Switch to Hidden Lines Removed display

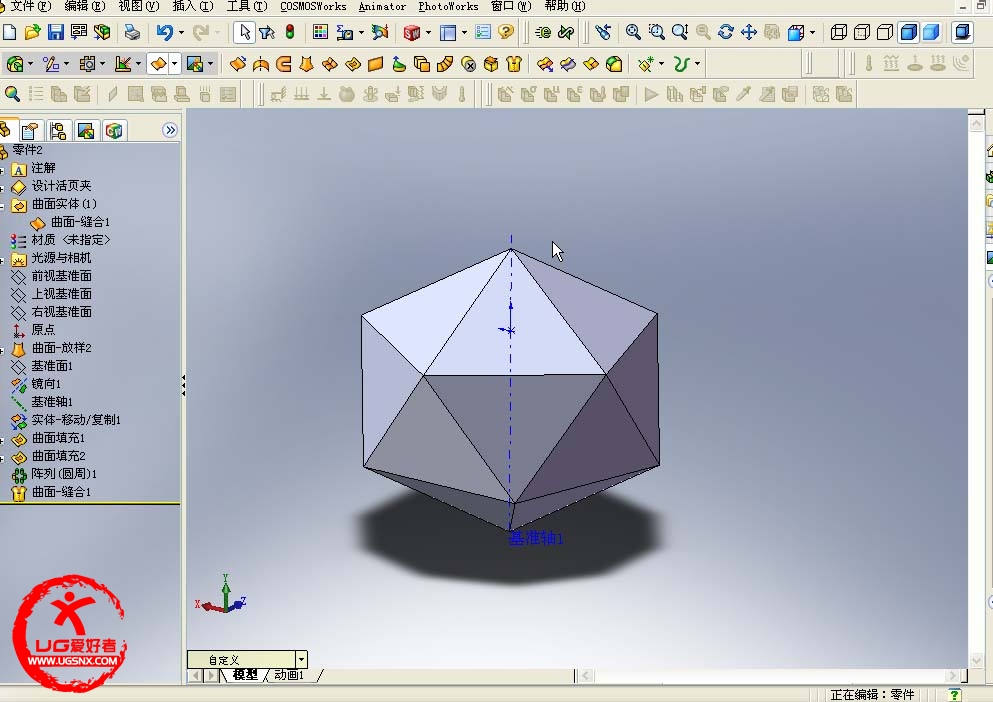pos(885,32)
